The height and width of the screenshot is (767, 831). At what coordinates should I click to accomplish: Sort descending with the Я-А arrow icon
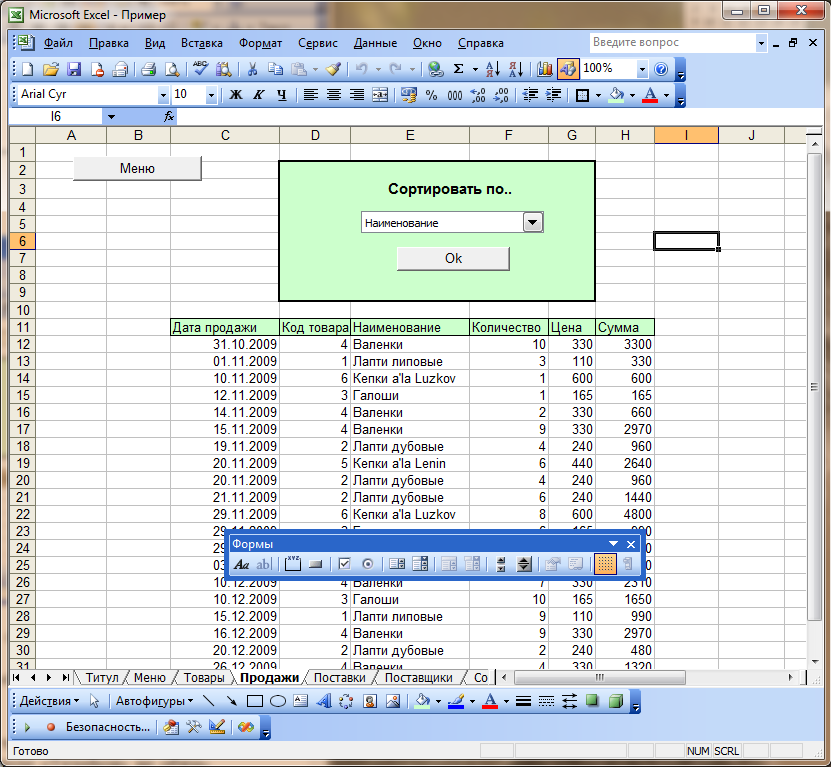point(516,69)
